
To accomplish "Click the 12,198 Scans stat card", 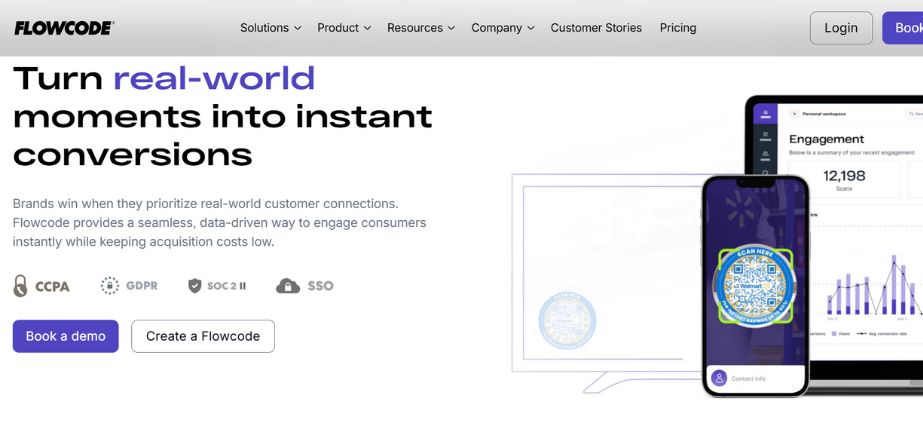I will point(845,180).
